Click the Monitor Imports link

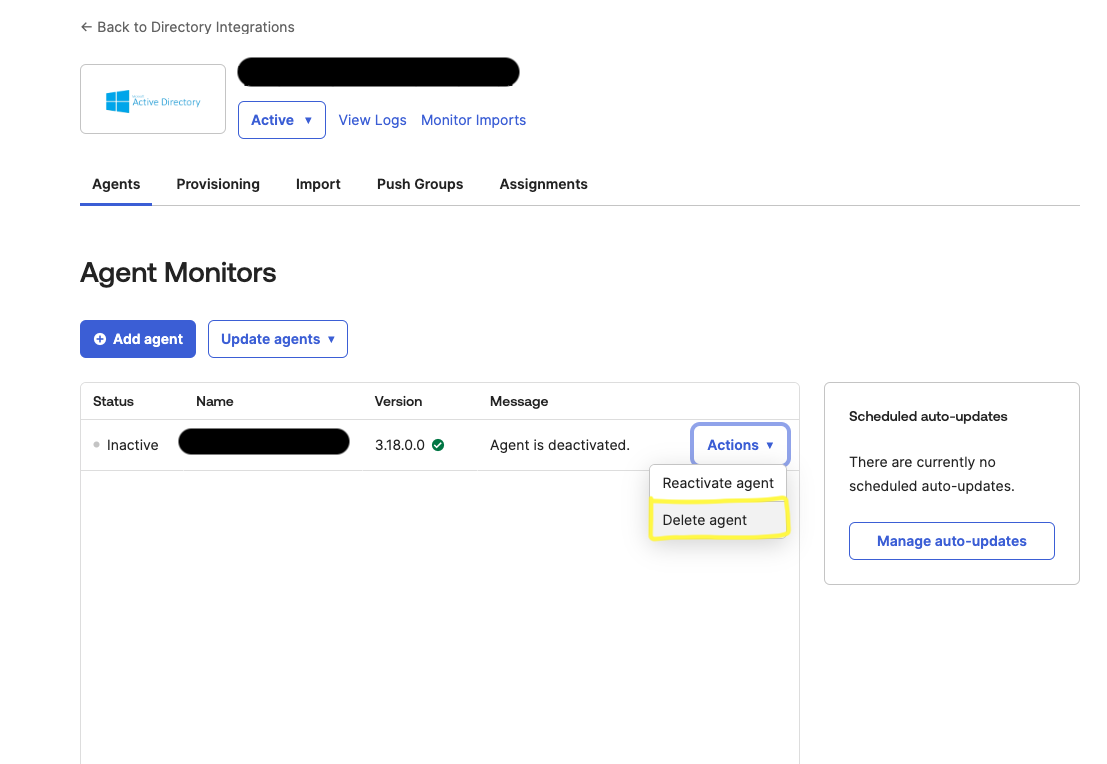473,120
